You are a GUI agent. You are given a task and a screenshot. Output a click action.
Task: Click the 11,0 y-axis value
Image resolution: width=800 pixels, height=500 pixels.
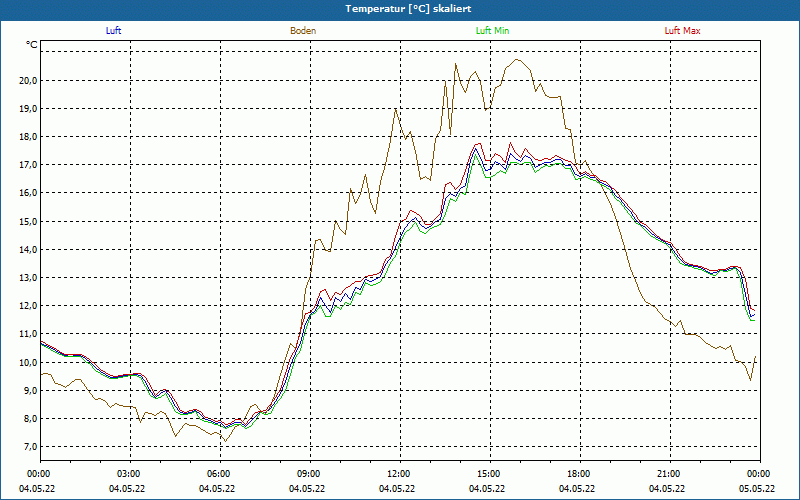point(28,333)
